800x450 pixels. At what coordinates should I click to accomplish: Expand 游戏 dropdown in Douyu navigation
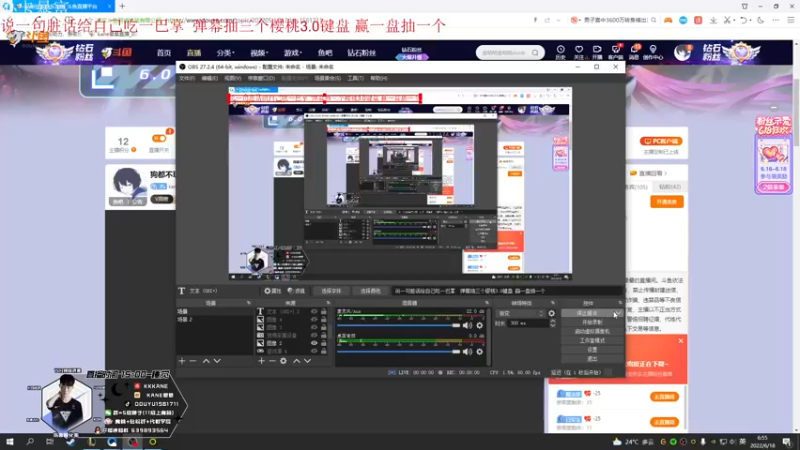click(x=293, y=53)
